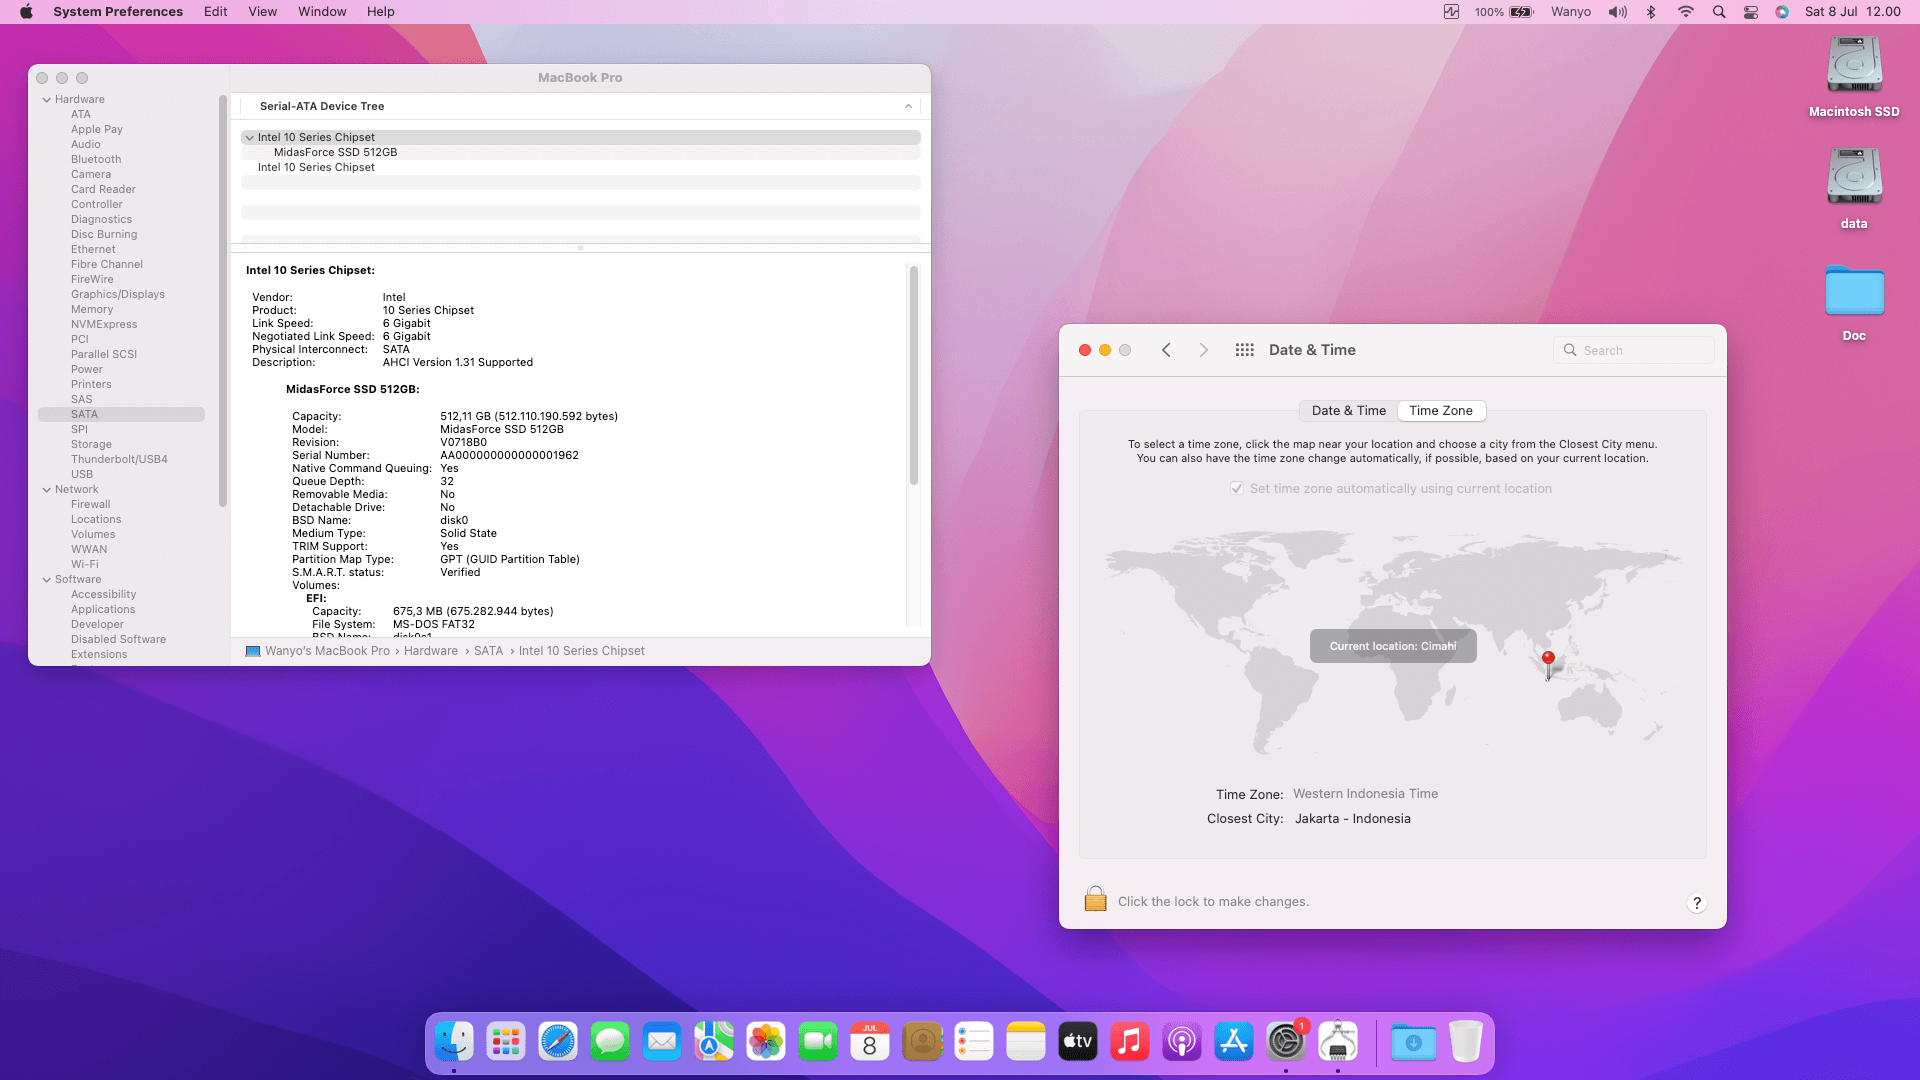Image resolution: width=1920 pixels, height=1080 pixels.
Task: Collapse the Hardware section in the sidebar
Action: [46, 100]
